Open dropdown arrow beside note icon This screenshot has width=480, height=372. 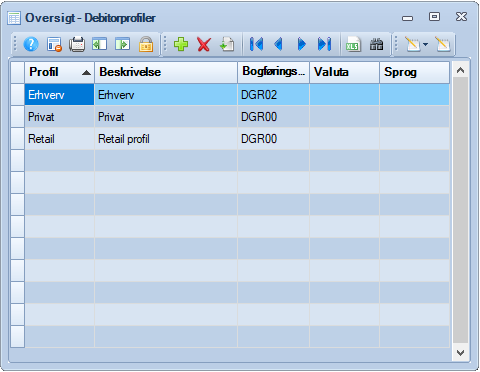[426, 44]
